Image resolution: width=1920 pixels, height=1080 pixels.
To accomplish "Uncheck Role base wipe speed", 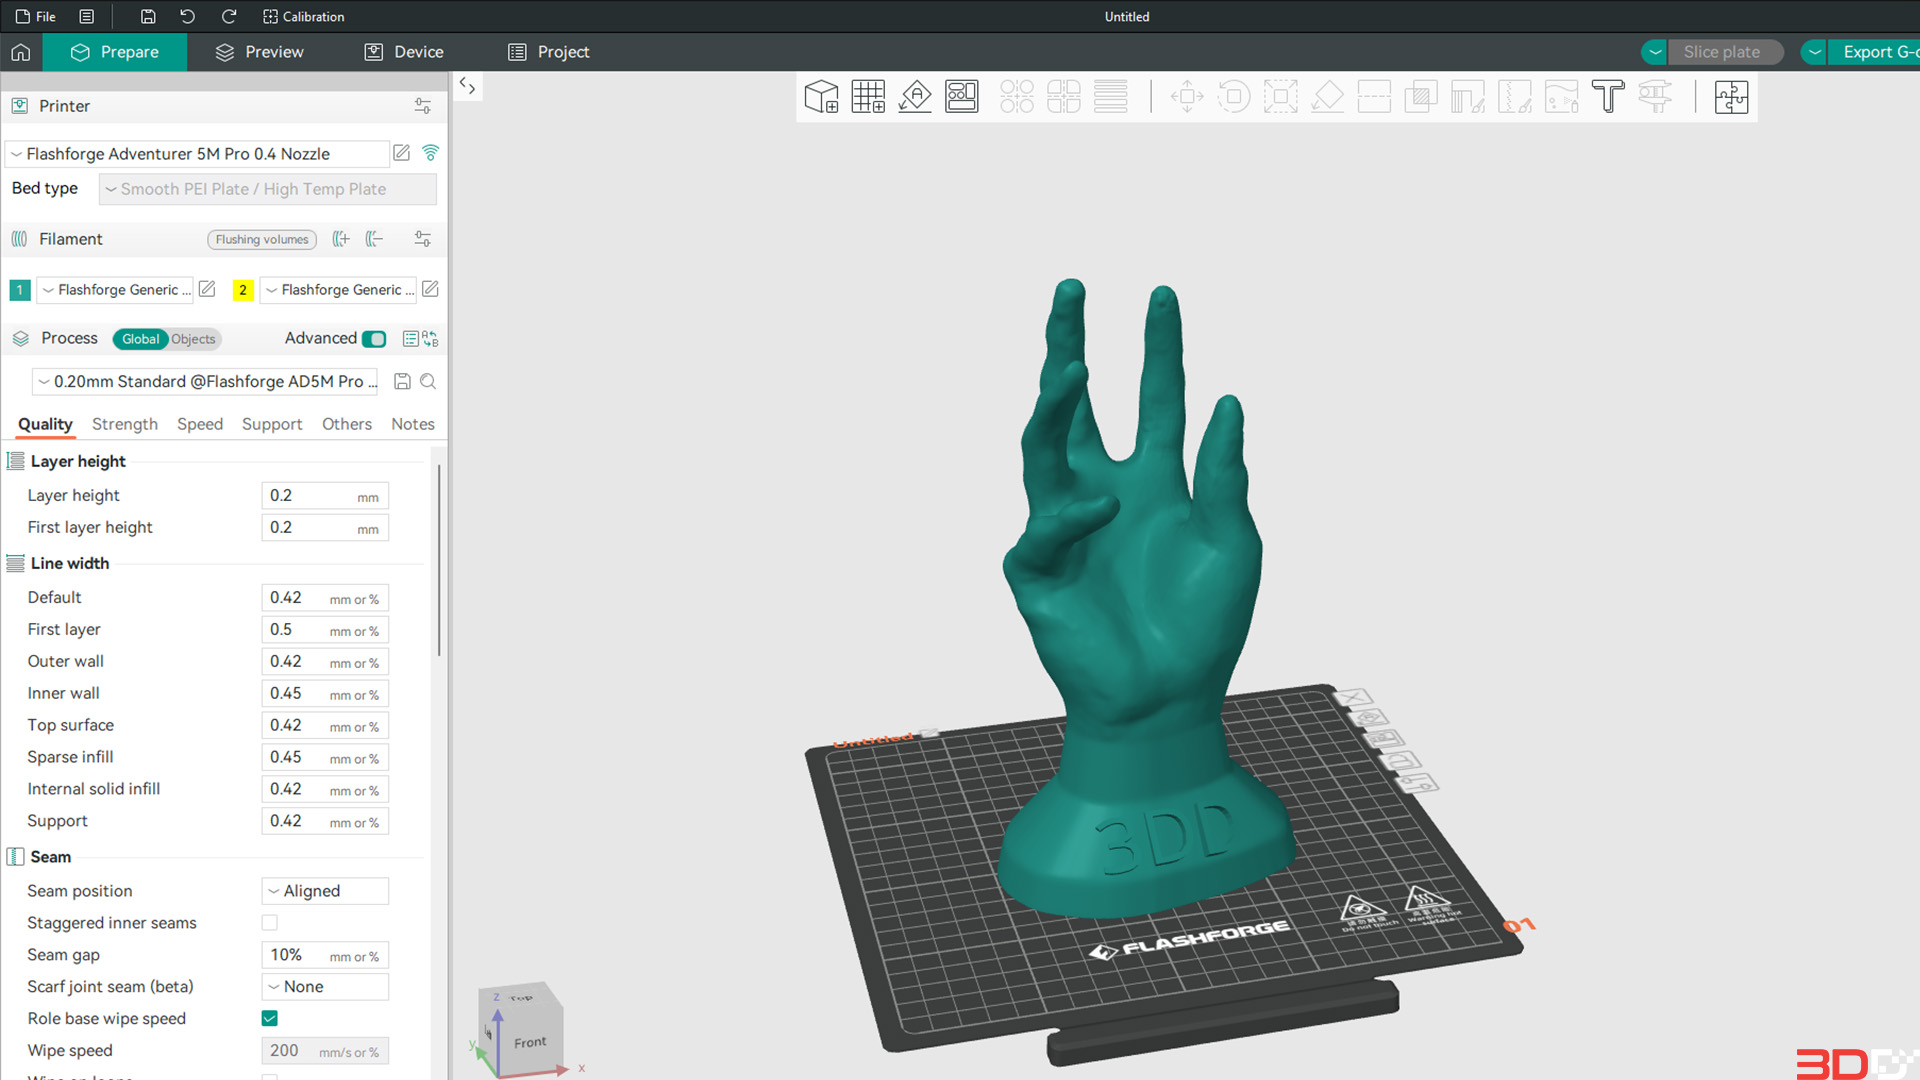I will tap(270, 1018).
